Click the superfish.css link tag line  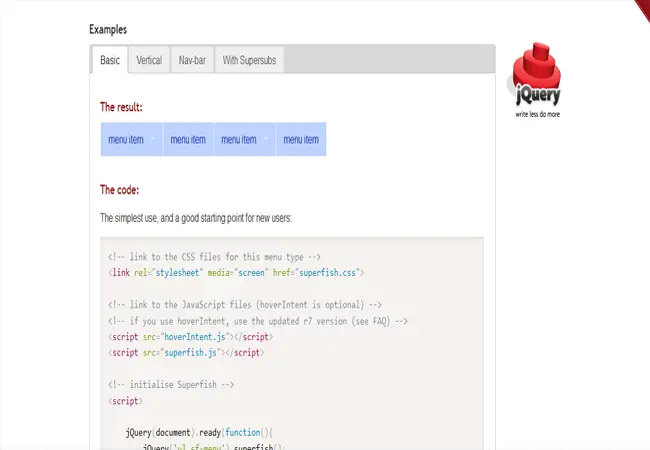coord(236,273)
